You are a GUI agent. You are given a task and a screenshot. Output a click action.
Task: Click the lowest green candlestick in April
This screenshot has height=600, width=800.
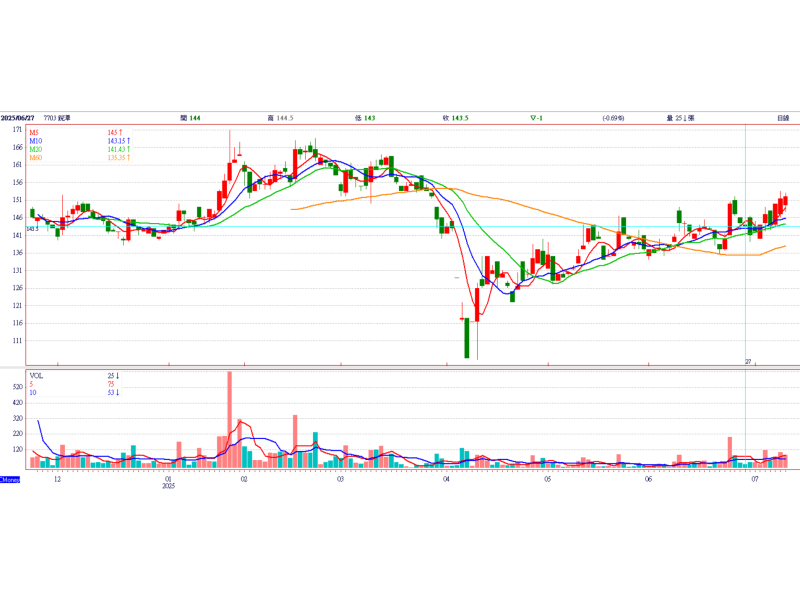(467, 338)
